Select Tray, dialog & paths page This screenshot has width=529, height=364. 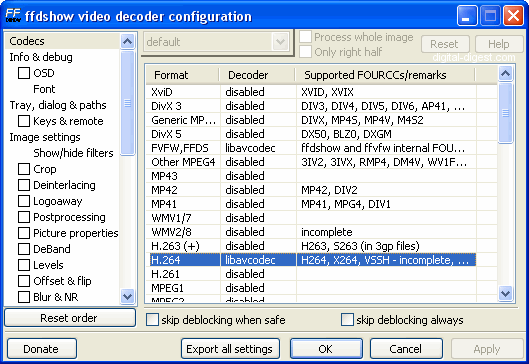[58, 105]
